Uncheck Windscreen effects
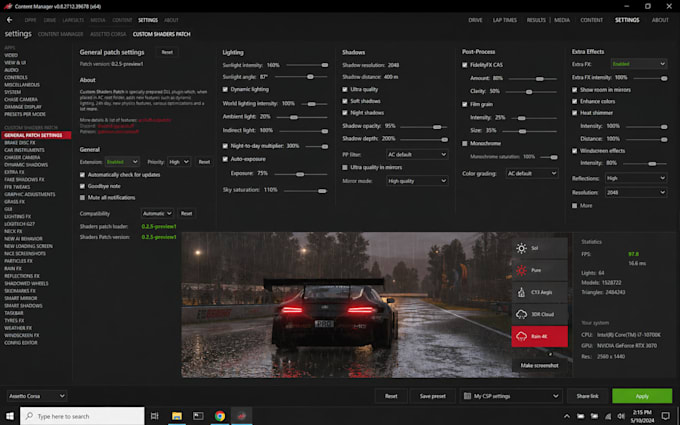The width and height of the screenshot is (680, 425). 575,151
